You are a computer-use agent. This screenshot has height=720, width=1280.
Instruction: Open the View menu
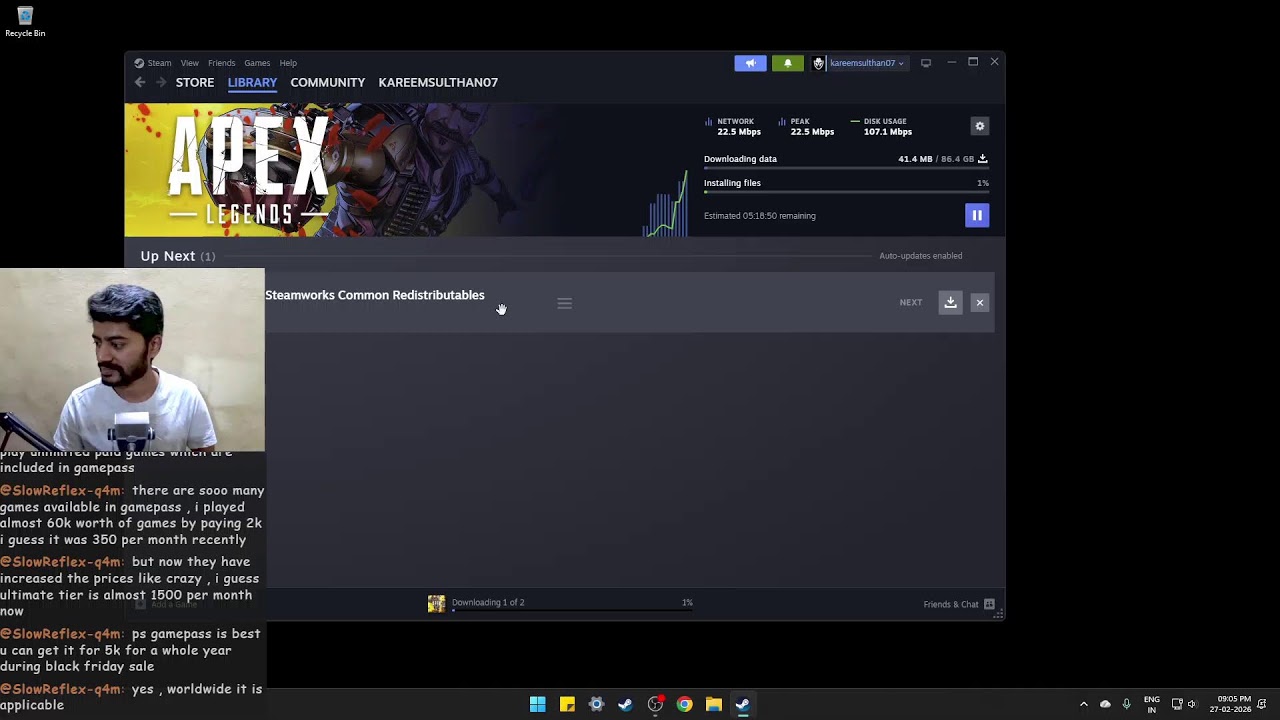[x=189, y=63]
